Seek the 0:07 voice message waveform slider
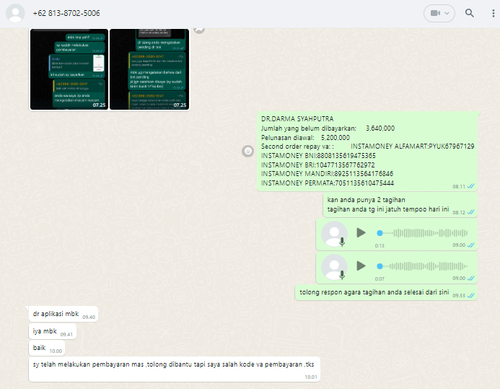Screen dimensions: 500x389 coord(422,266)
